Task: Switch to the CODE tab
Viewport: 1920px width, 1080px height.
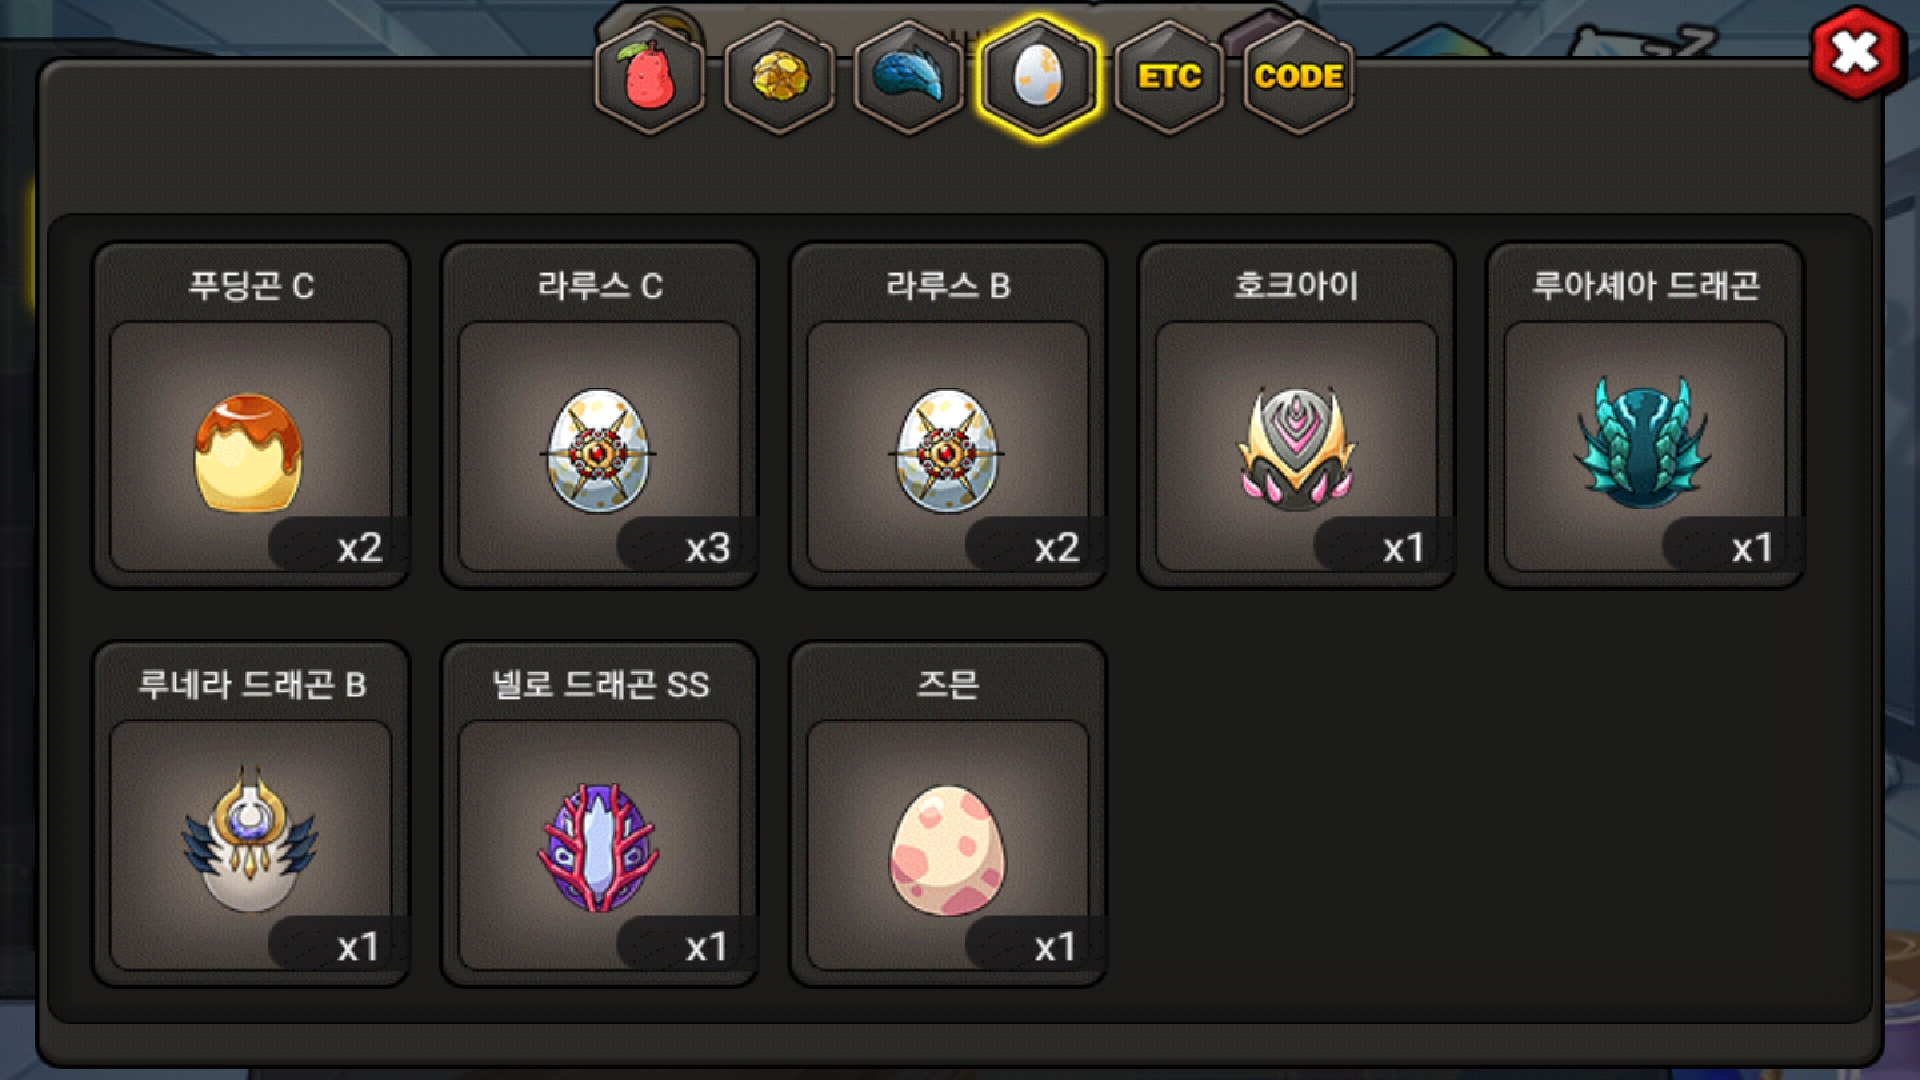Action: pyautogui.click(x=1298, y=77)
